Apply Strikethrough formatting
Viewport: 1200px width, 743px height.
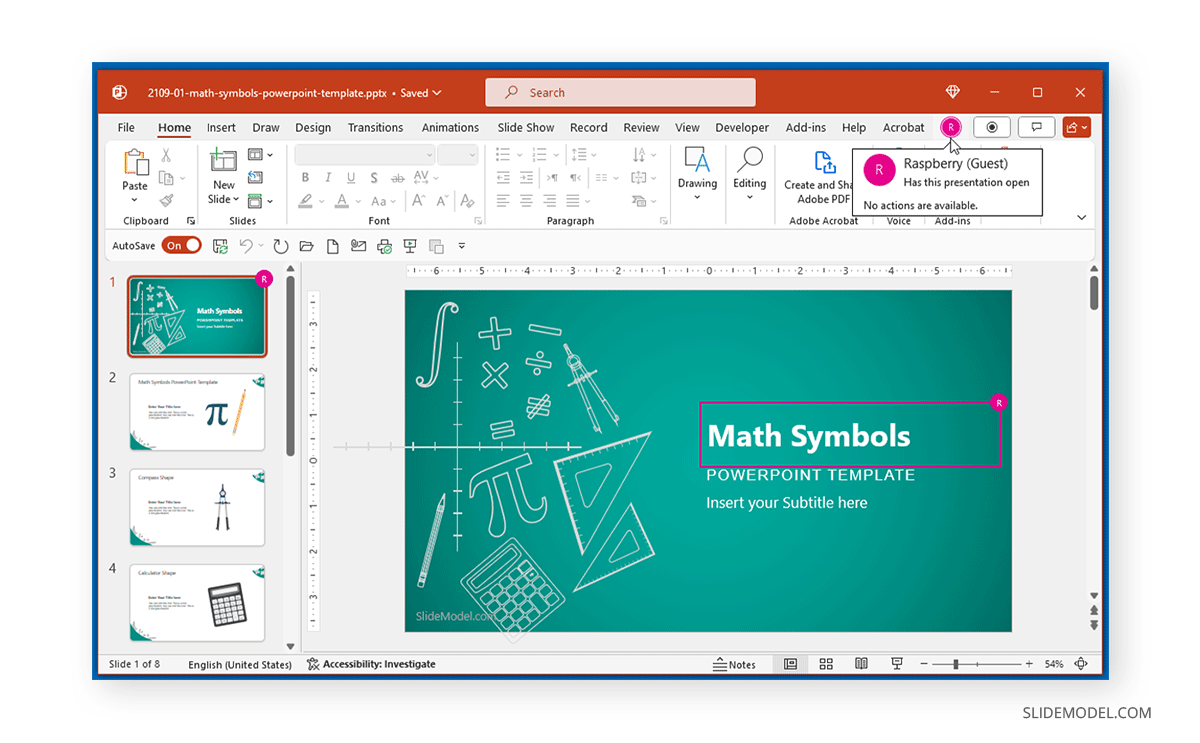pos(397,178)
